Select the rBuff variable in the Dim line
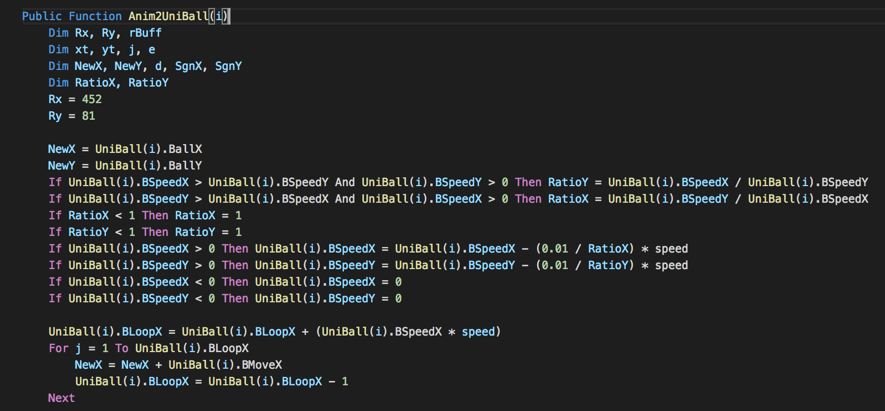This screenshot has height=411, width=885. point(145,33)
